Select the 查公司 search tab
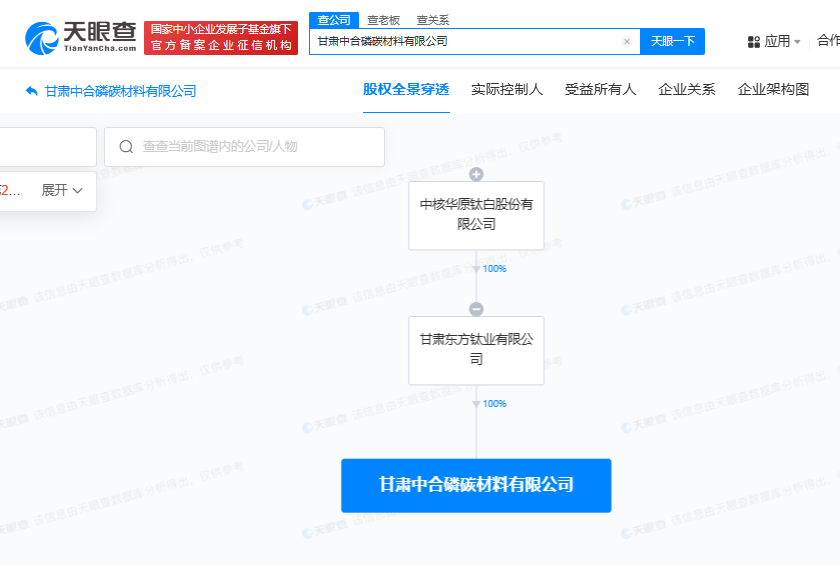This screenshot has width=840, height=565. pyautogui.click(x=334, y=20)
